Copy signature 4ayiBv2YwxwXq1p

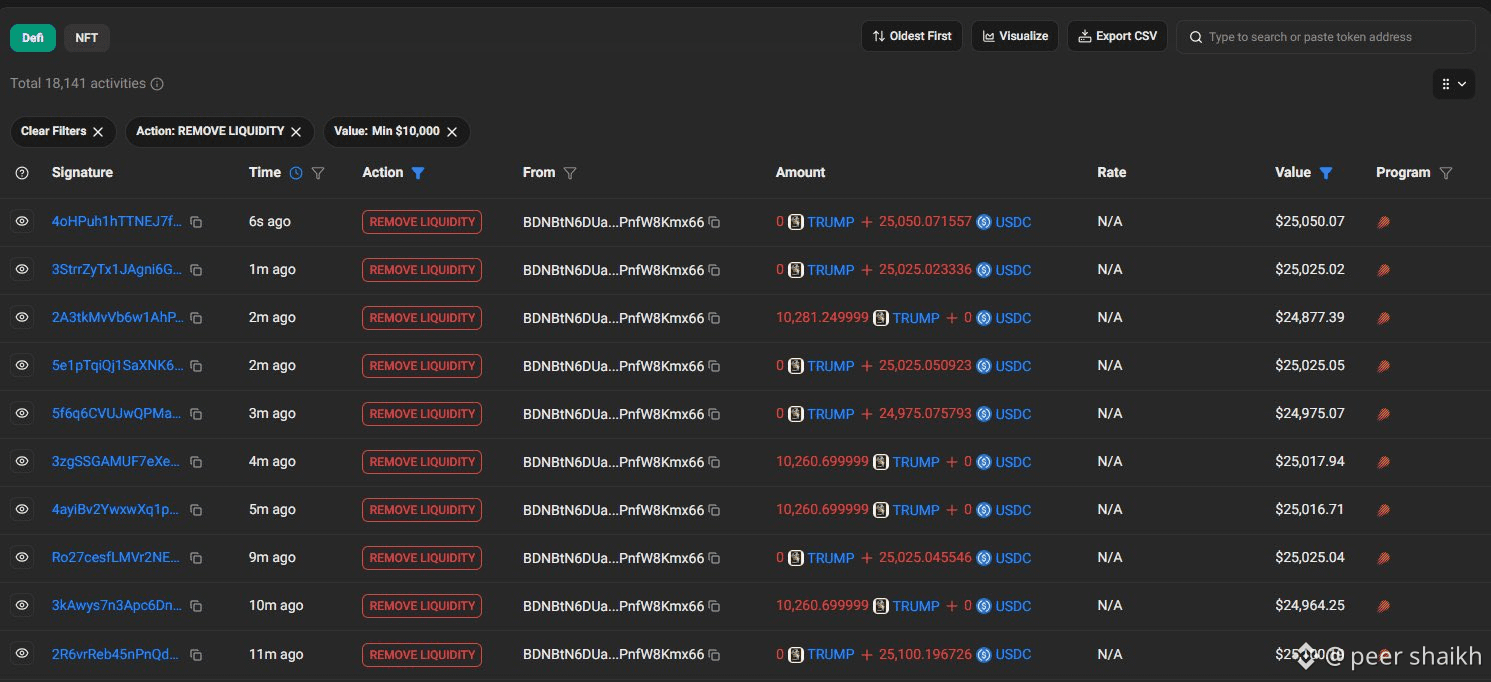196,510
